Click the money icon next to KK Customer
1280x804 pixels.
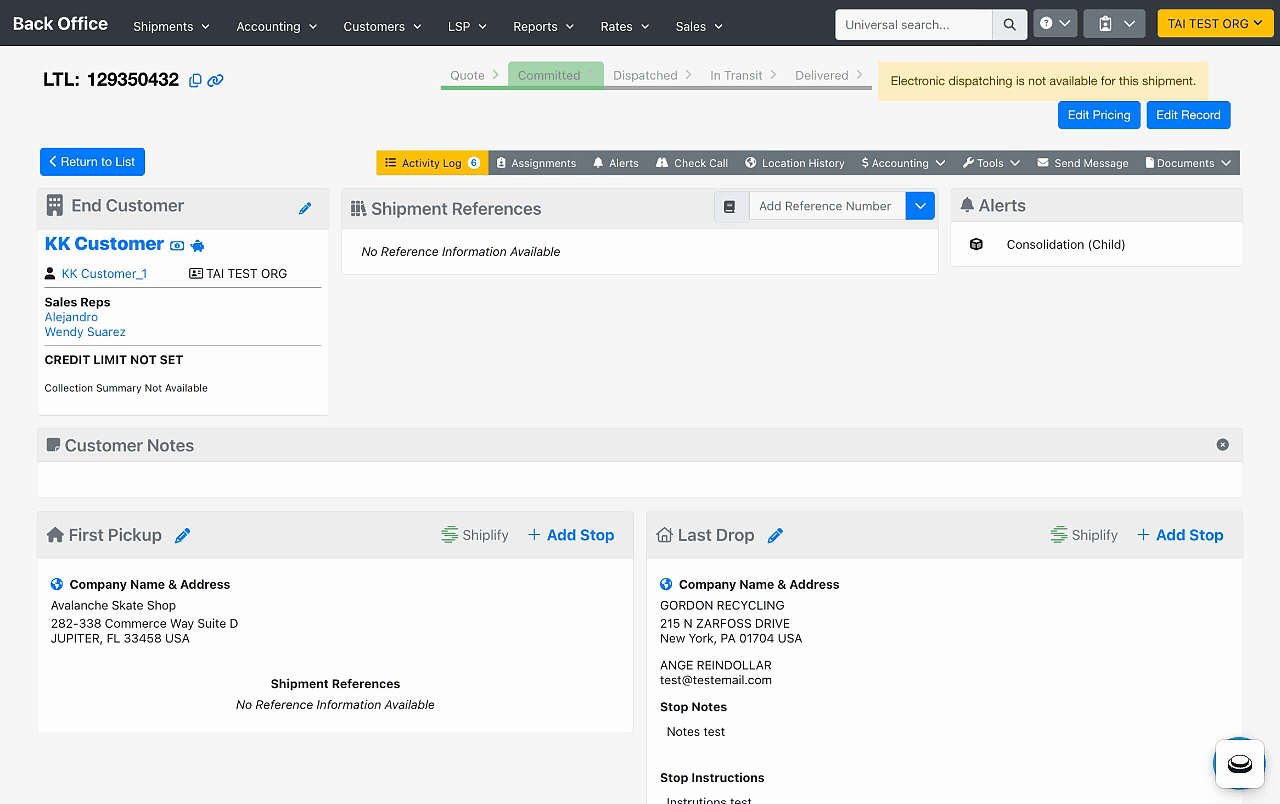[177, 245]
